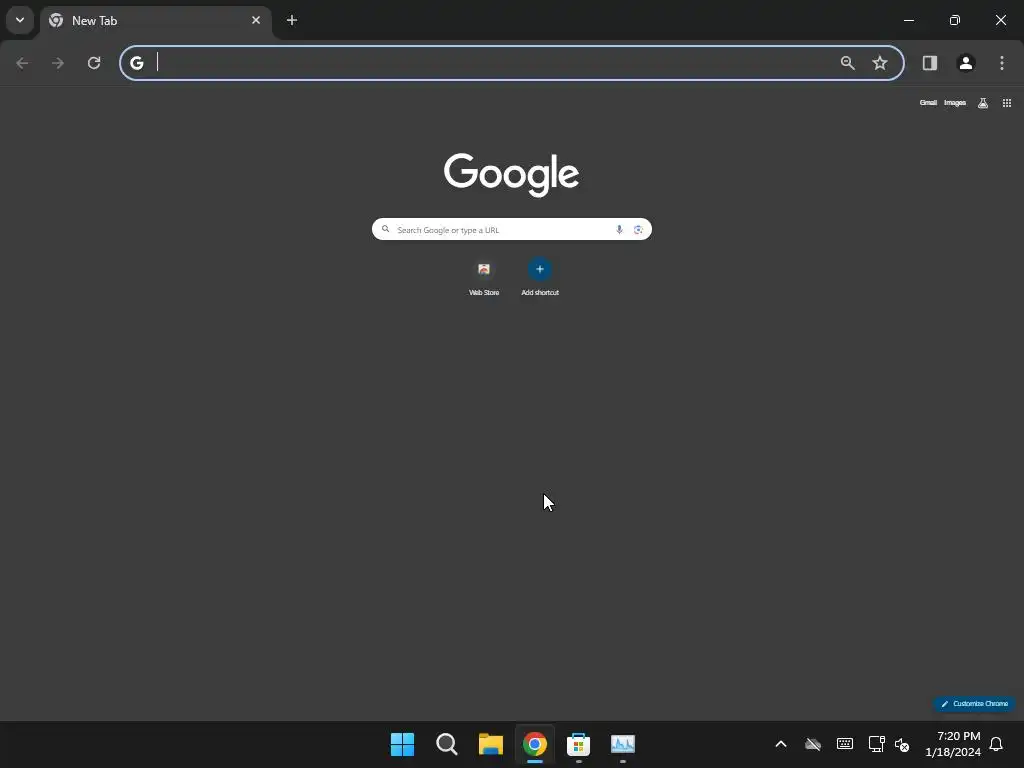Open the Google apps grid

[x=1007, y=103]
